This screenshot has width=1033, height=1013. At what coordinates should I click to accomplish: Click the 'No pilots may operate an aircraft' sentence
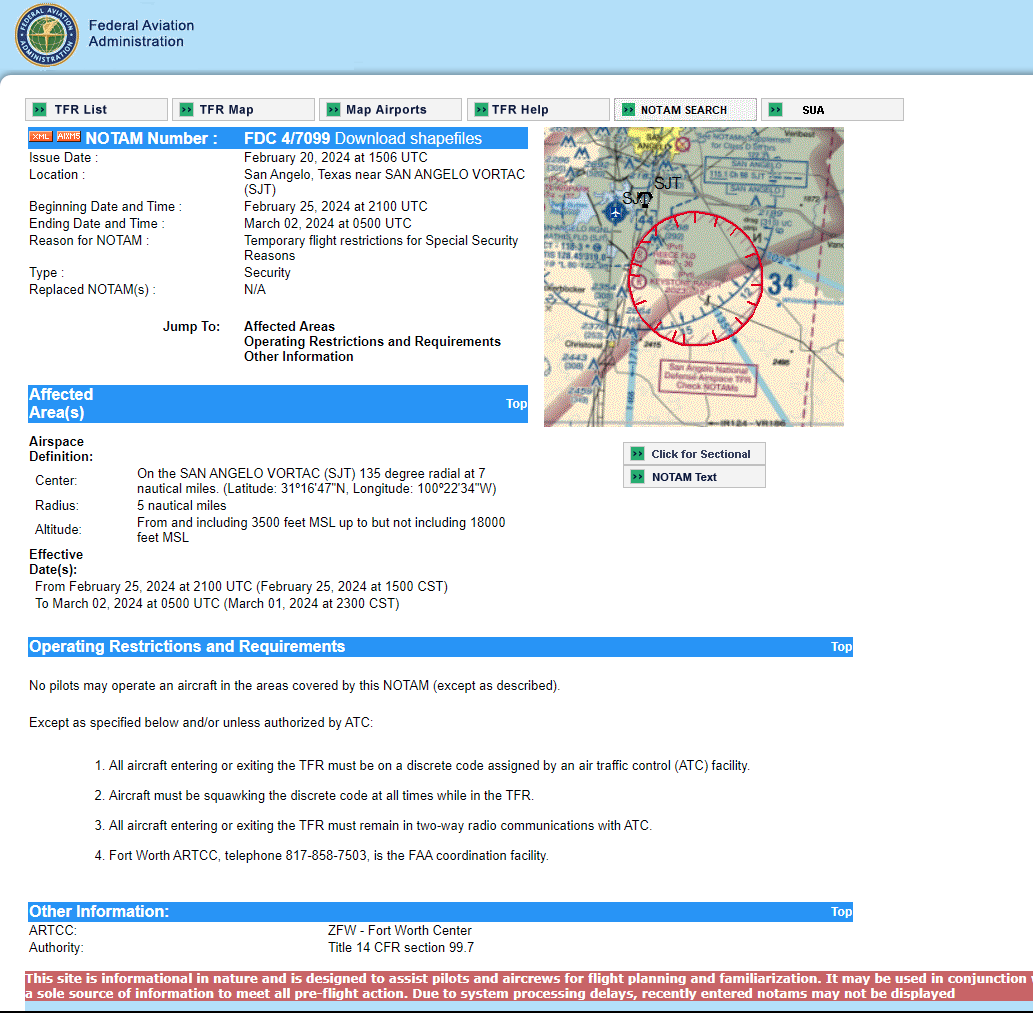(294, 686)
